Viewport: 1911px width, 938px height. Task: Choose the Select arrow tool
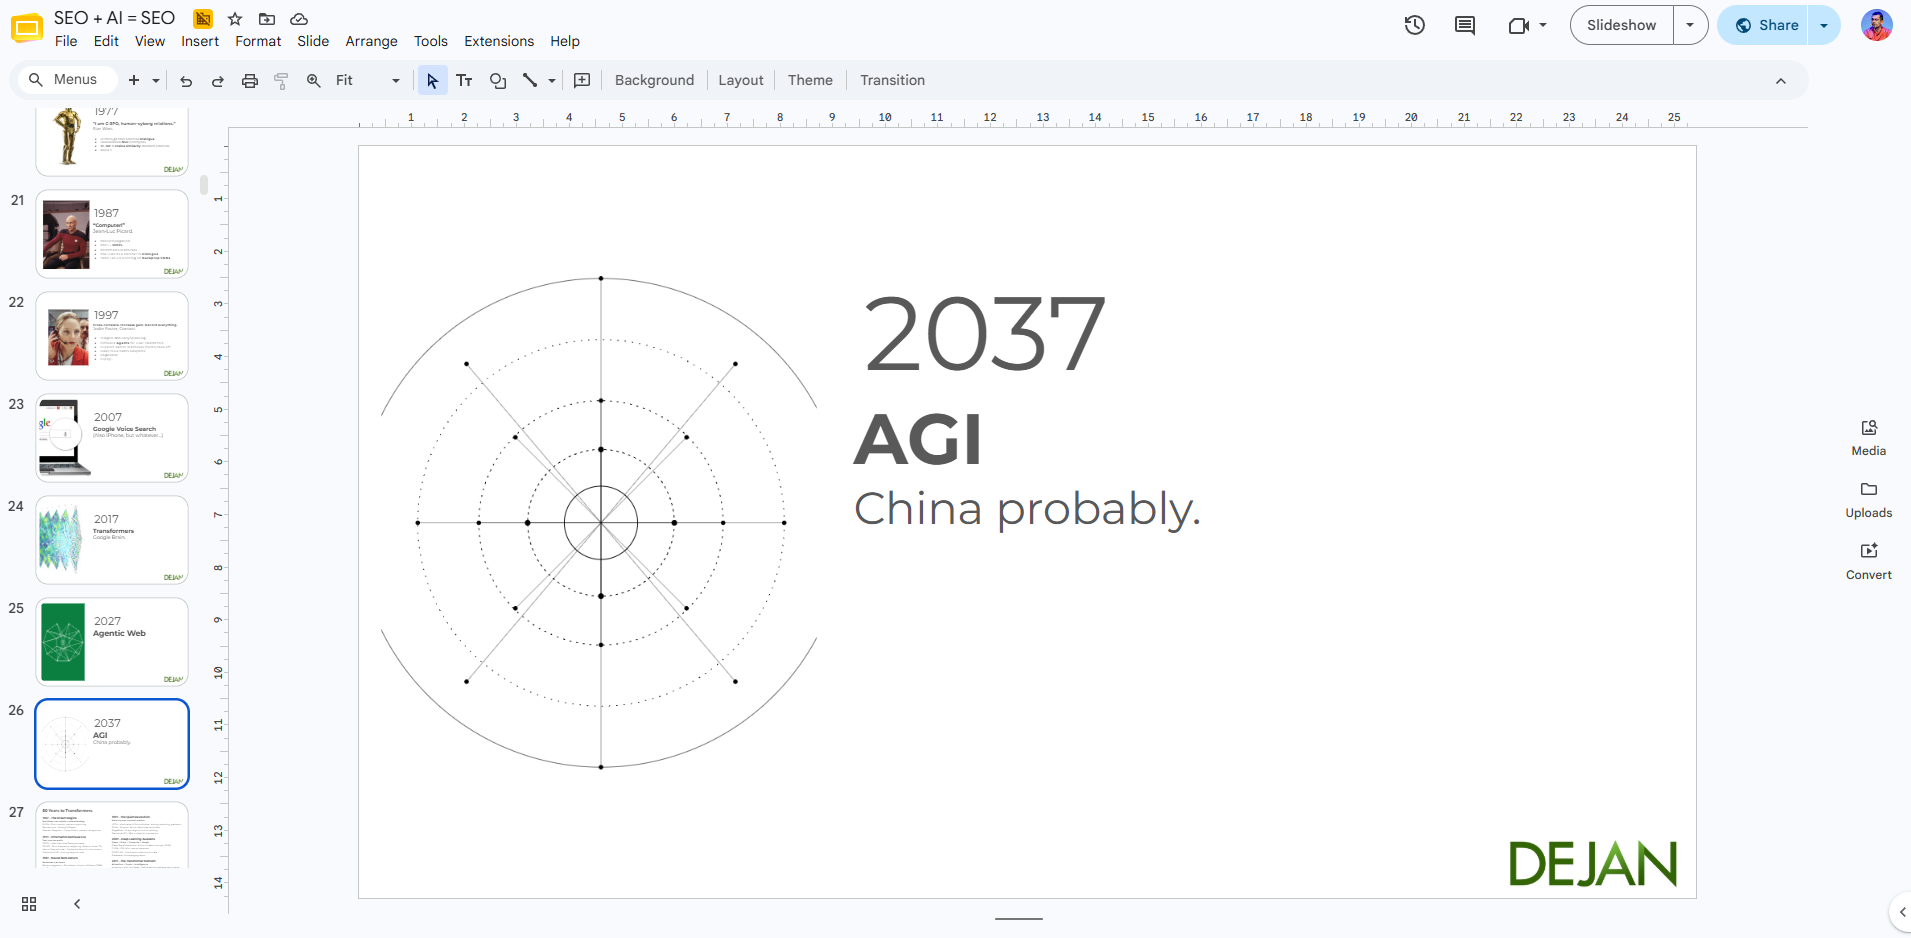(432, 80)
